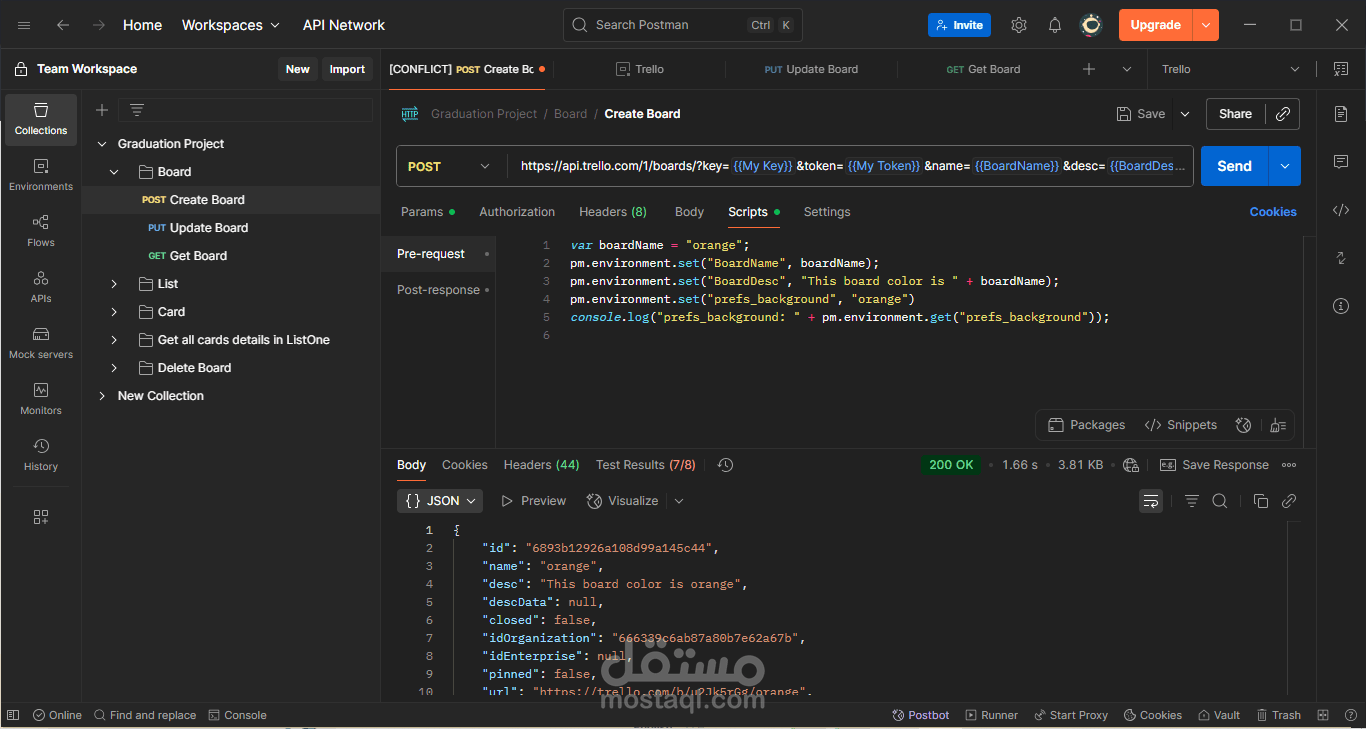Screen dimensions: 1366x729
Task: Open History in the sidebar
Action: click(x=41, y=455)
